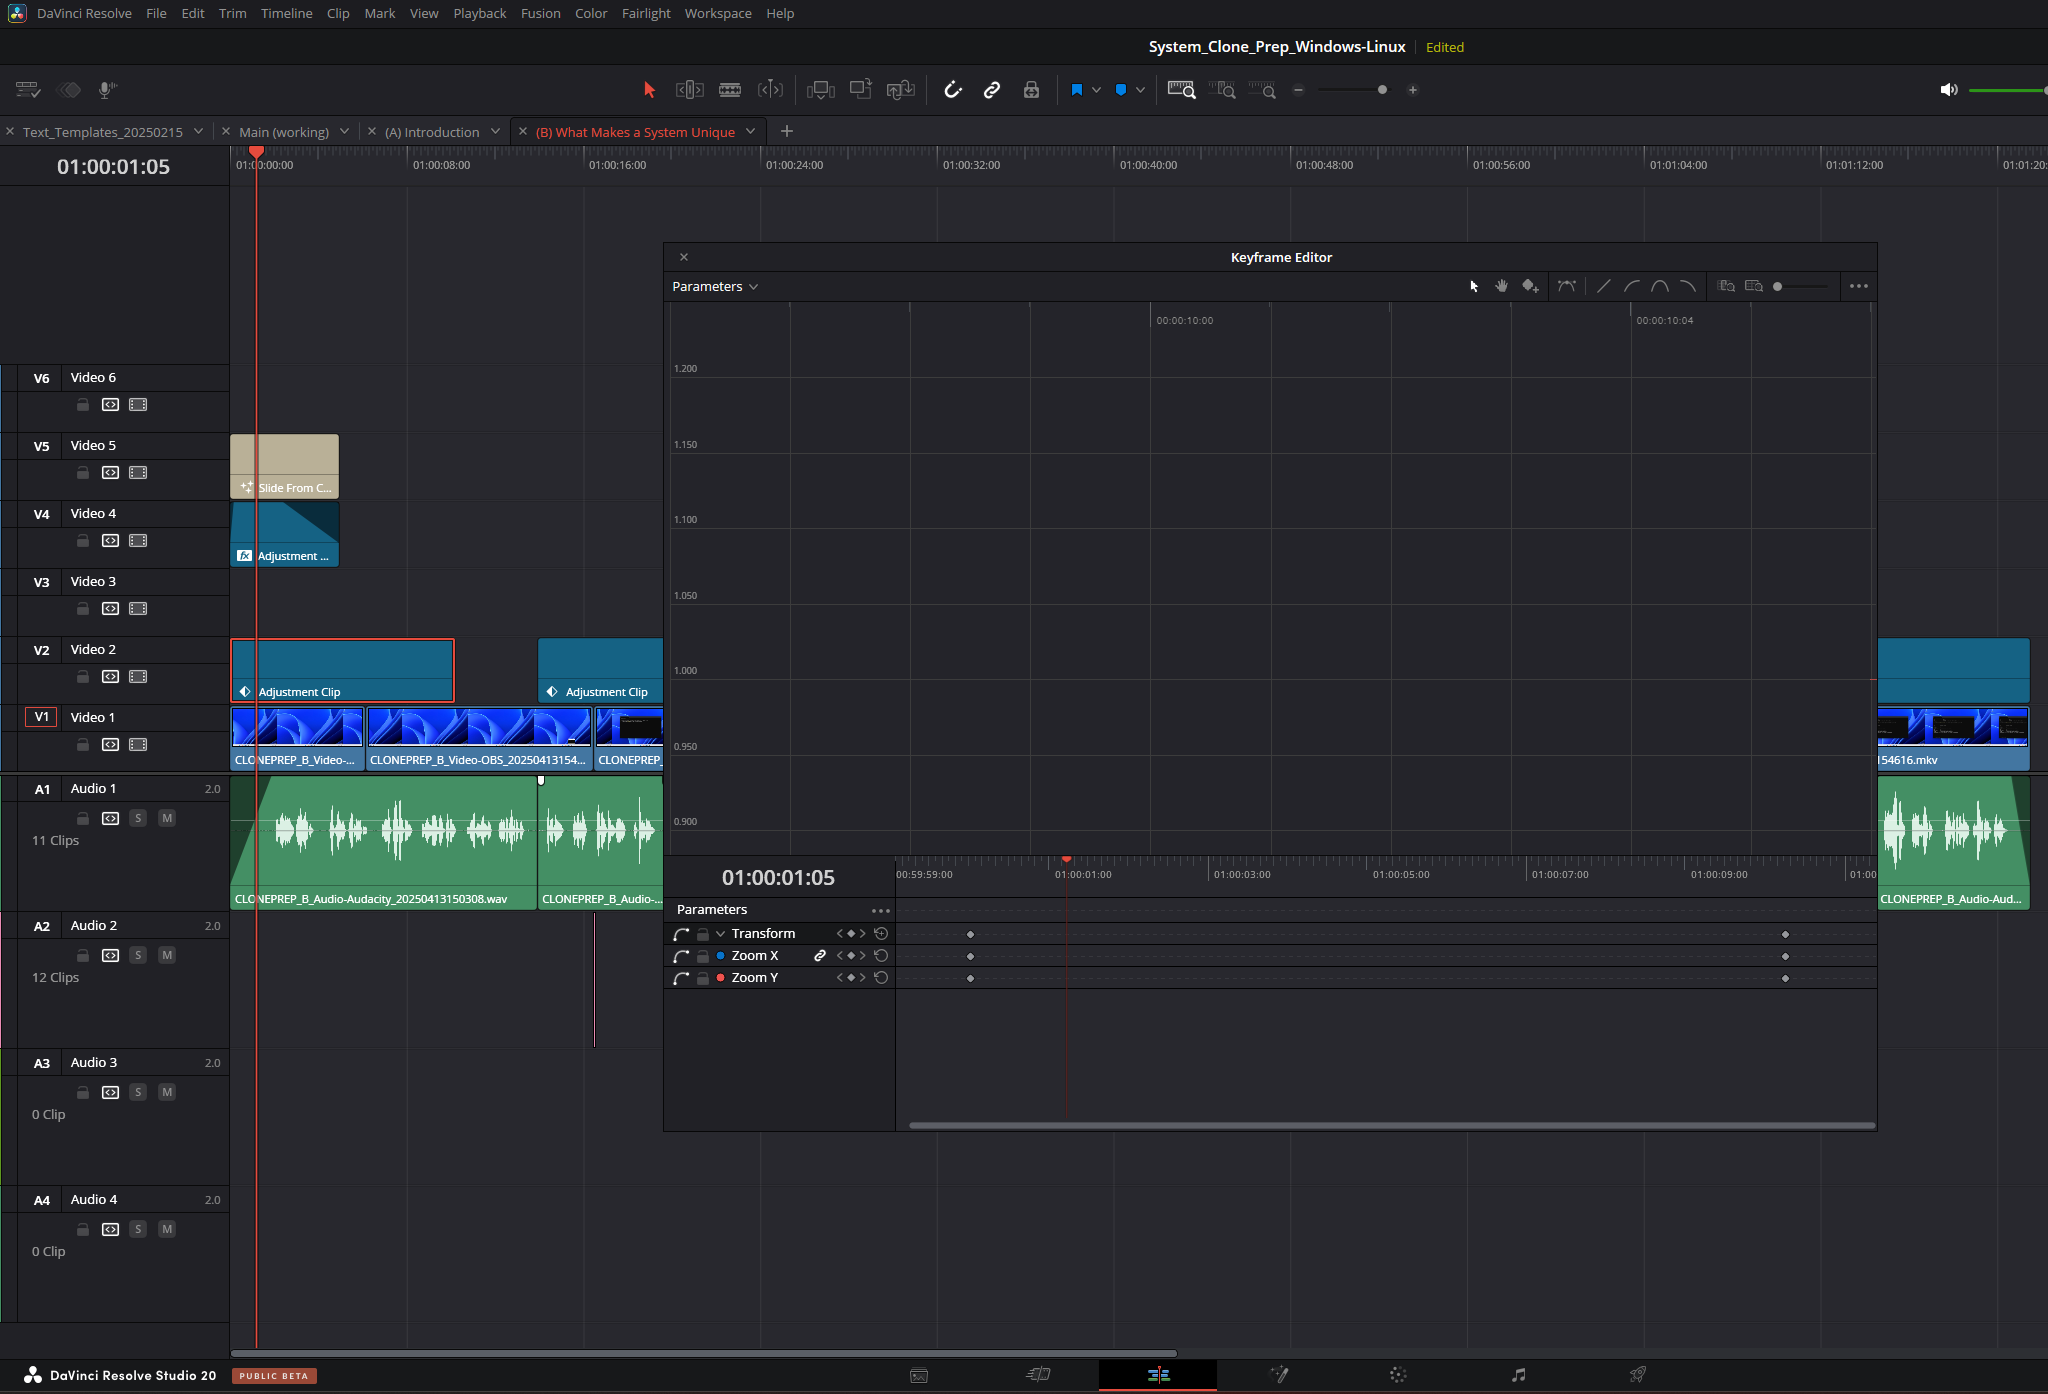The height and width of the screenshot is (1394, 2048).
Task: Adjust the green monitor volume slider
Action: click(2008, 90)
